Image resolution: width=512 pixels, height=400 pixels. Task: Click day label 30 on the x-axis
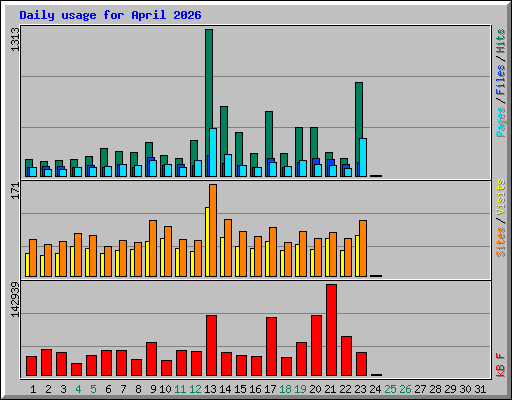(x=465, y=389)
